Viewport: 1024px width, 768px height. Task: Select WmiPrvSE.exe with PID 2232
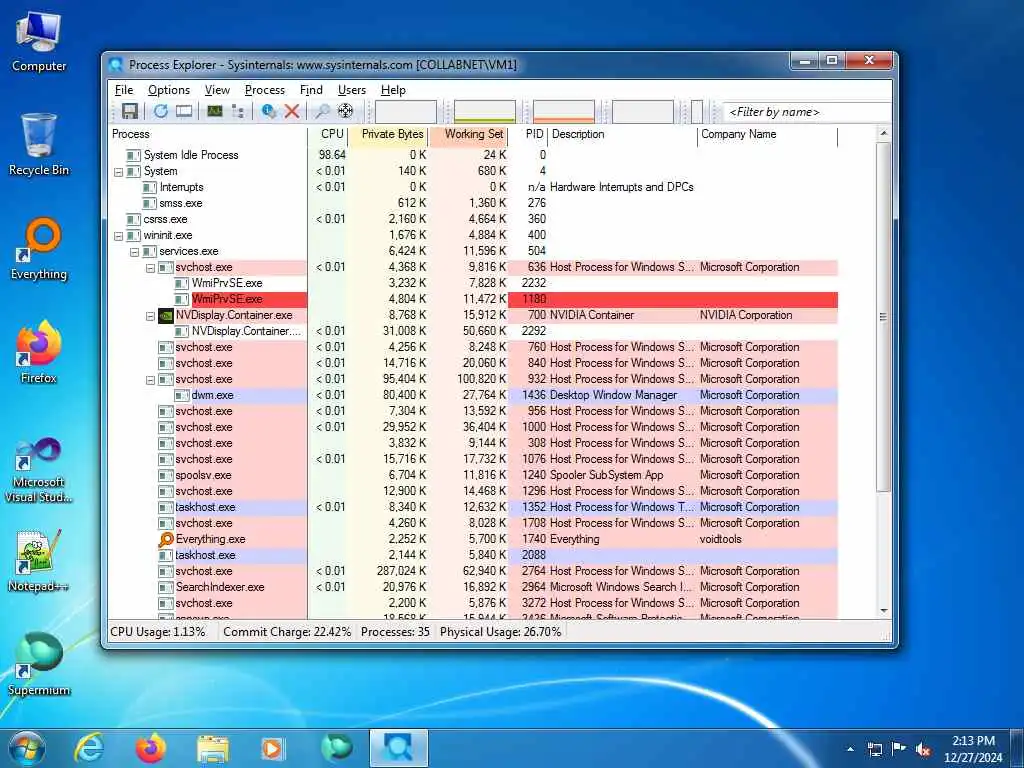(473, 283)
